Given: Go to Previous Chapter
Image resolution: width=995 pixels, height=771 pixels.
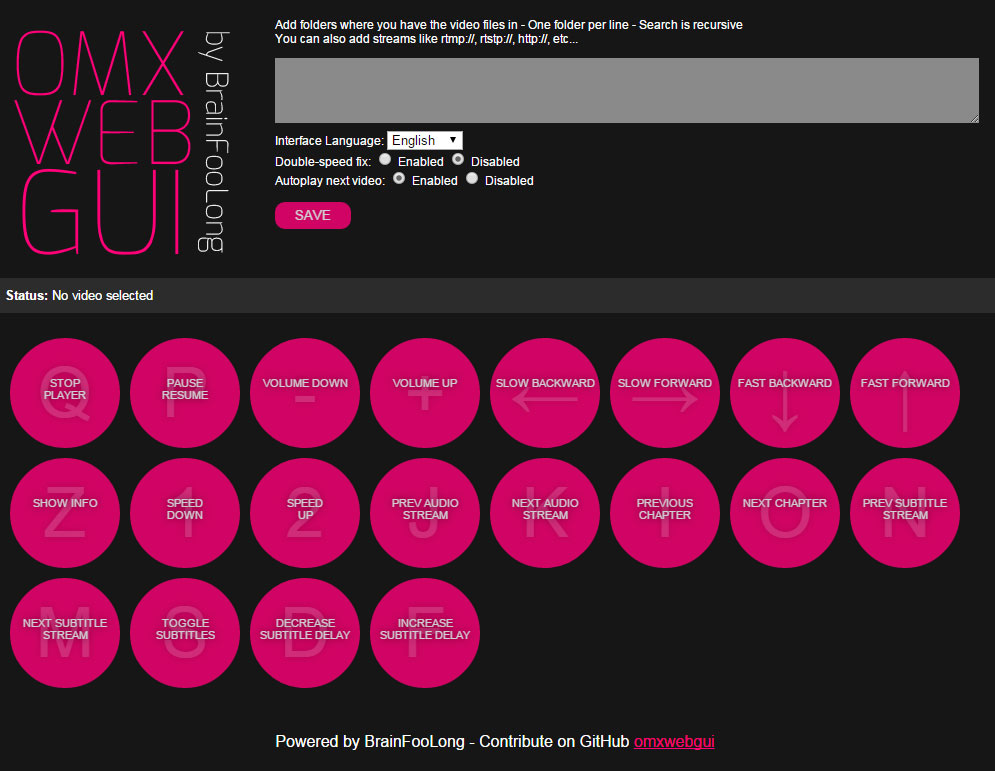Looking at the screenshot, I should click(664, 513).
